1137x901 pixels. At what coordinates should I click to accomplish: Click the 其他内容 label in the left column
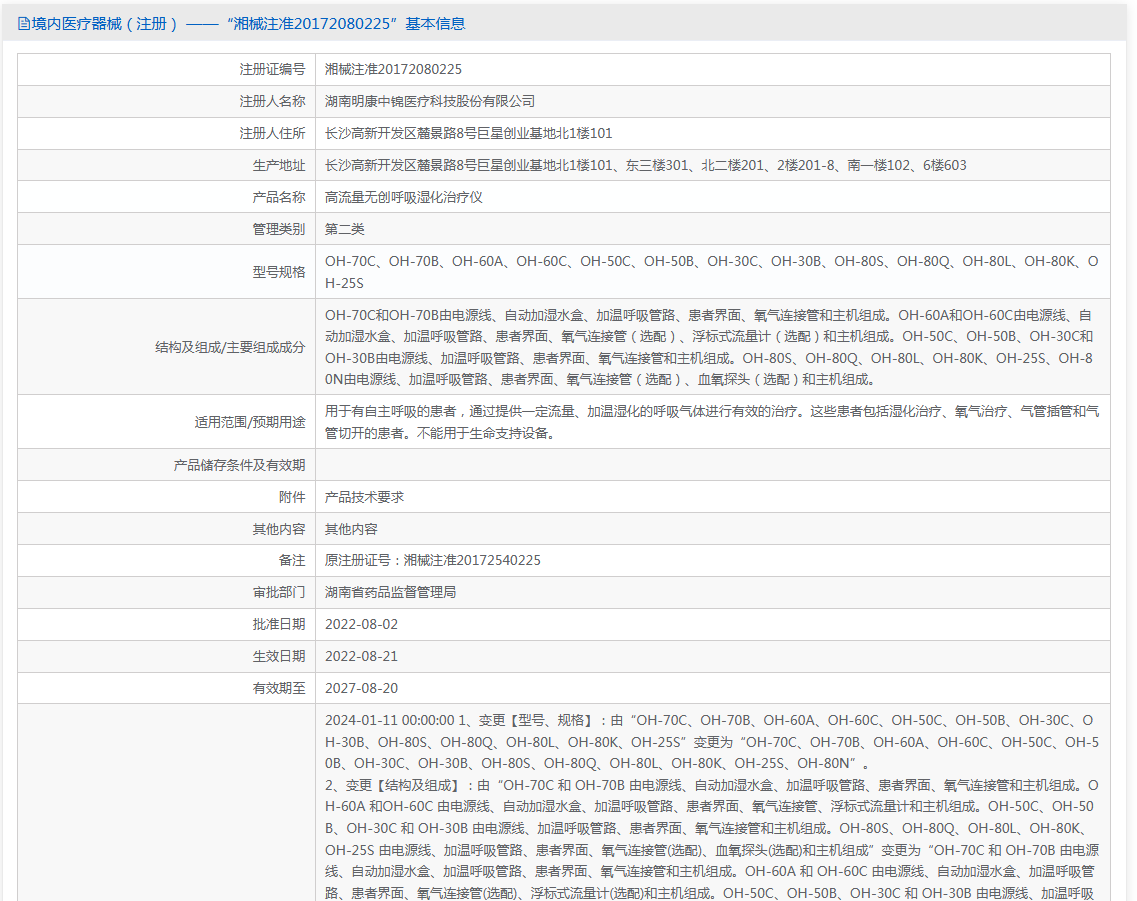tap(279, 529)
